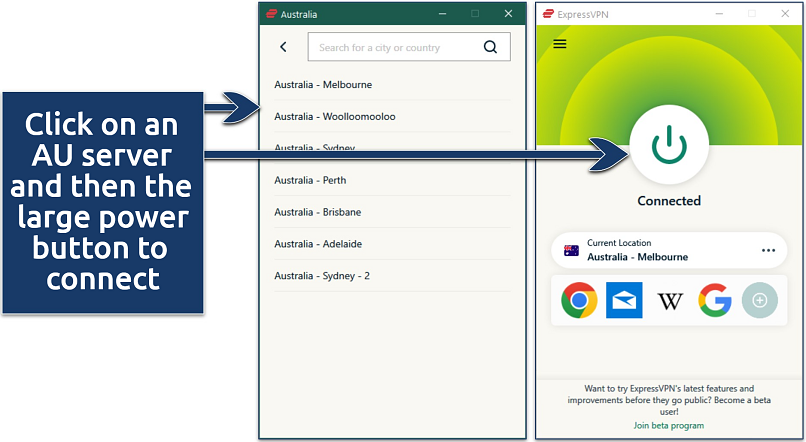This screenshot has width=806, height=442.
Task: Choose Australia - Brisbane location
Action: click(392, 212)
